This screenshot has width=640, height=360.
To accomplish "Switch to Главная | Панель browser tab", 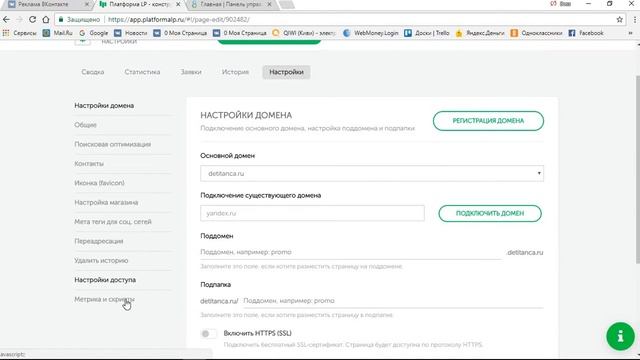I will coord(231,4).
